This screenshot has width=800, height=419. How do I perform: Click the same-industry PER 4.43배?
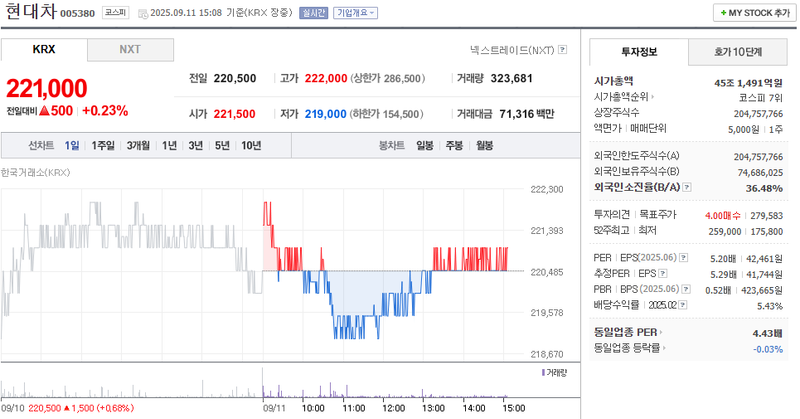click(767, 333)
